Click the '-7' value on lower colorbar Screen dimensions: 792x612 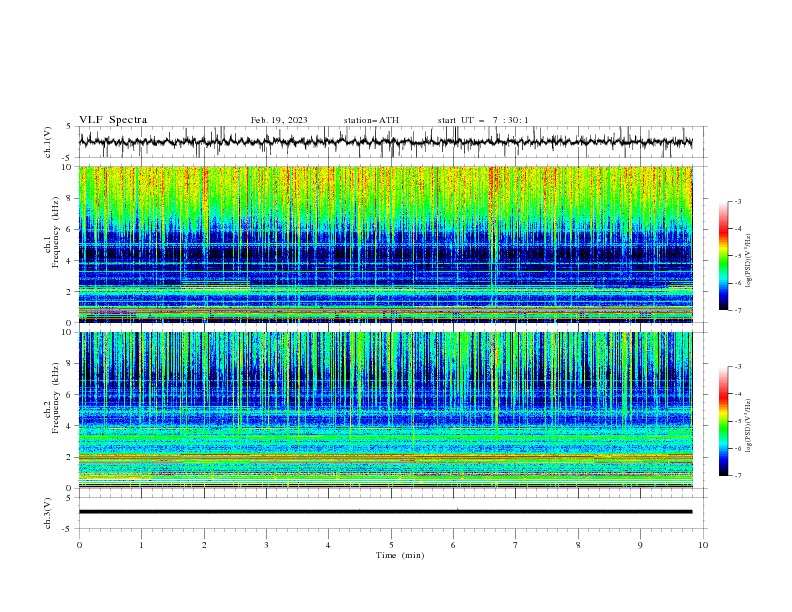coord(737,475)
